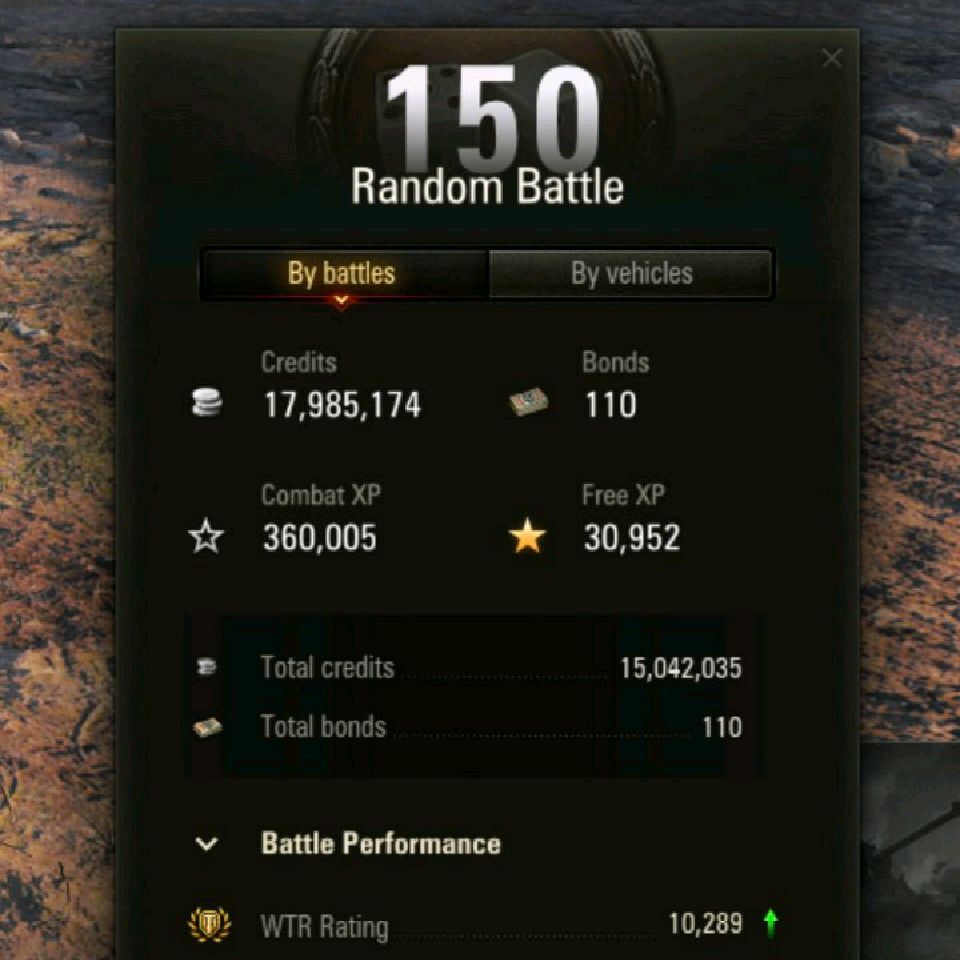This screenshot has height=960, width=960.
Task: Switch to the By vehicles tab
Action: click(631, 274)
